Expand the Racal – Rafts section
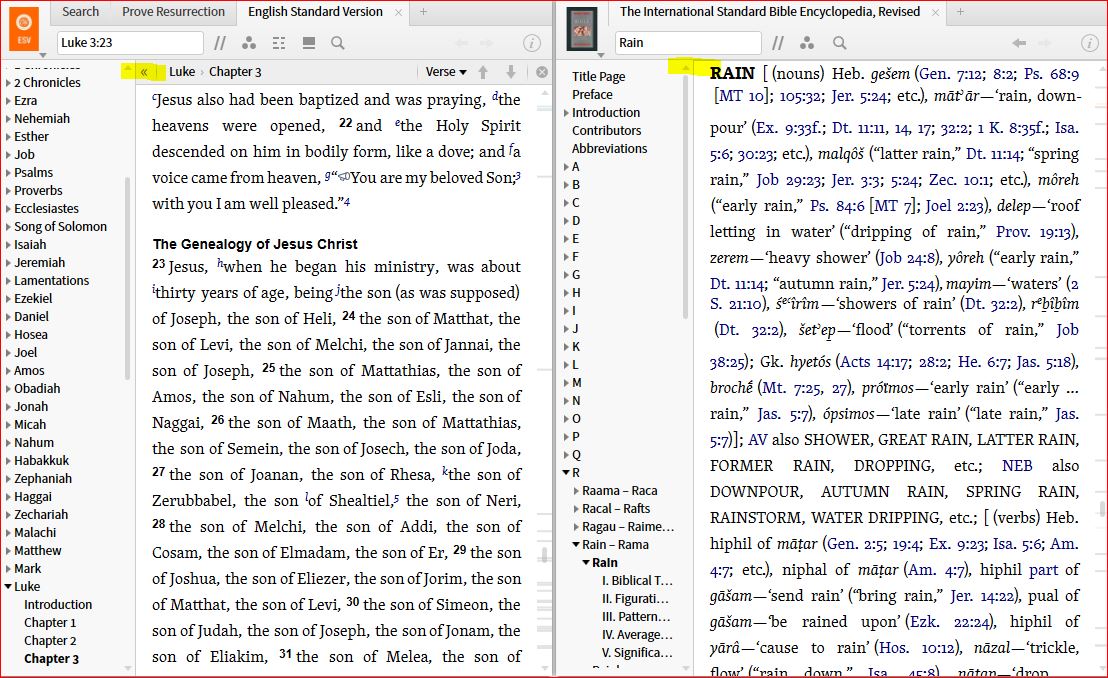 point(576,509)
